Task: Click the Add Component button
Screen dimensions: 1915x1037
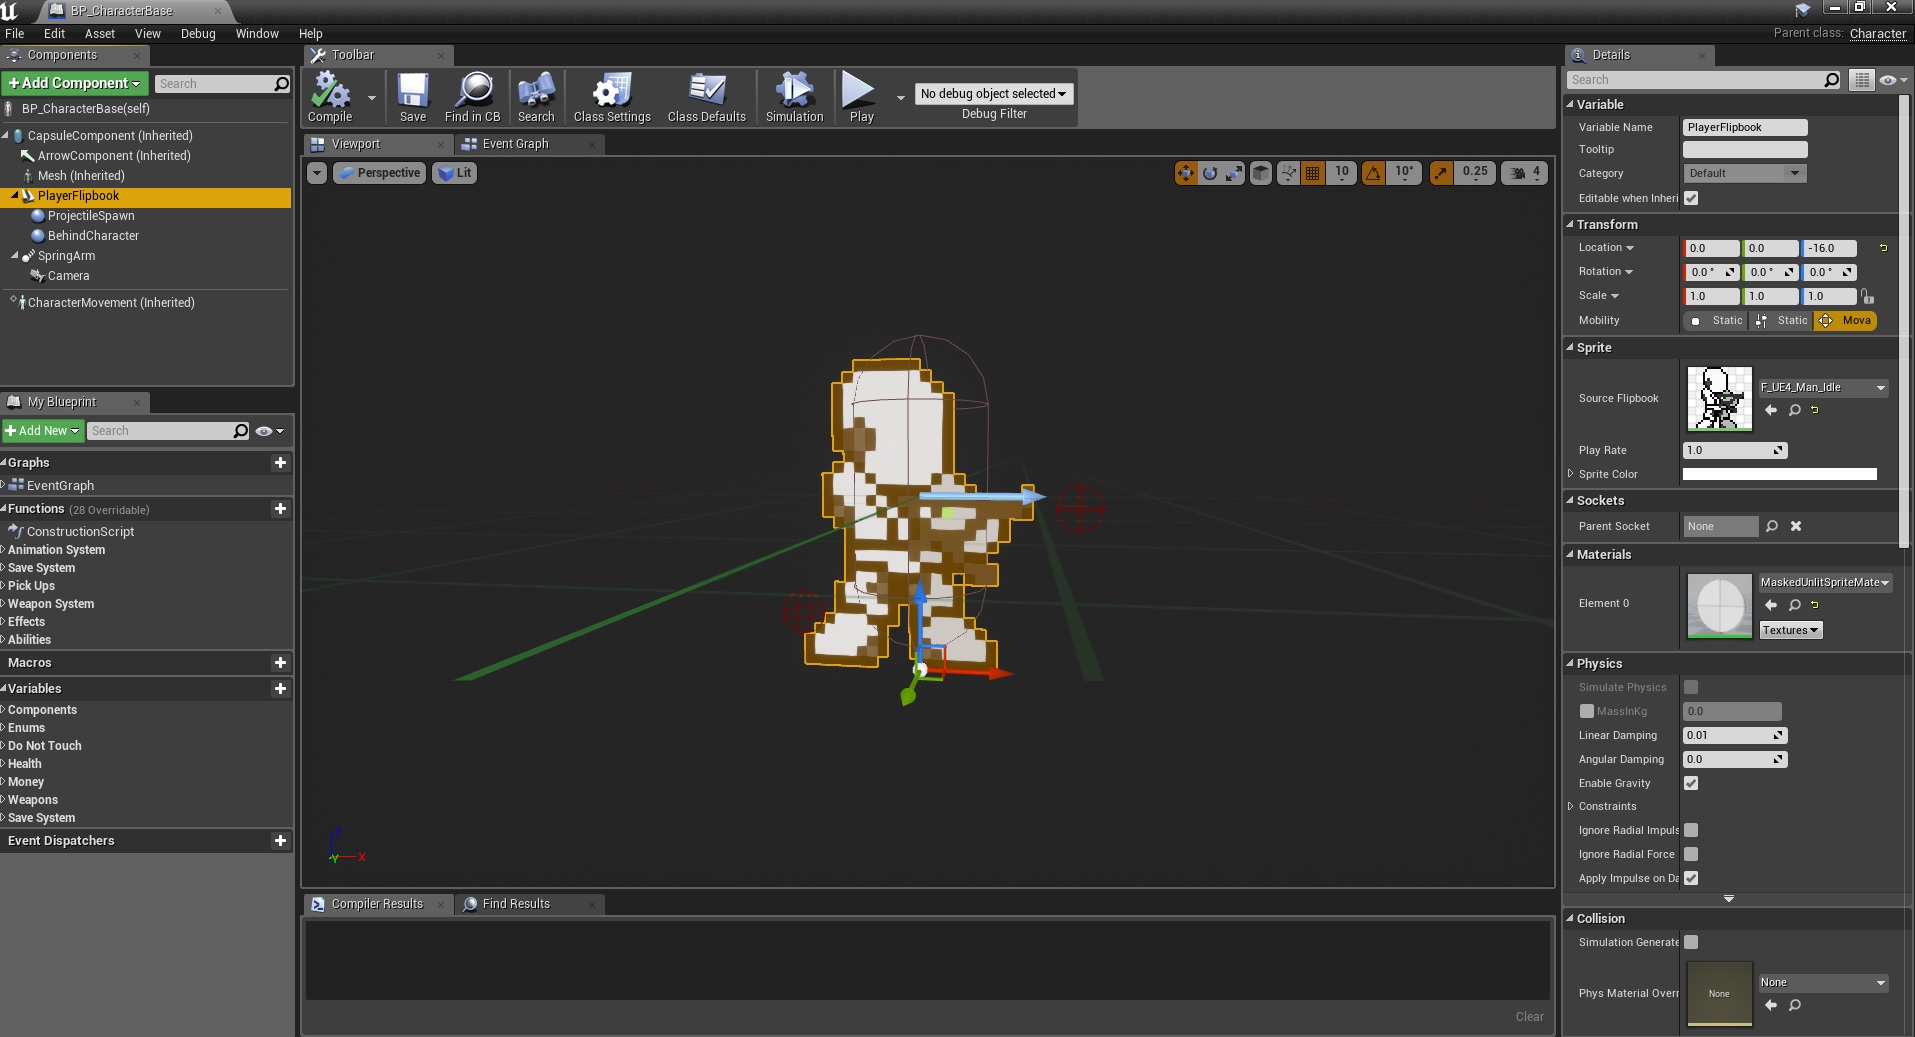Action: (75, 83)
